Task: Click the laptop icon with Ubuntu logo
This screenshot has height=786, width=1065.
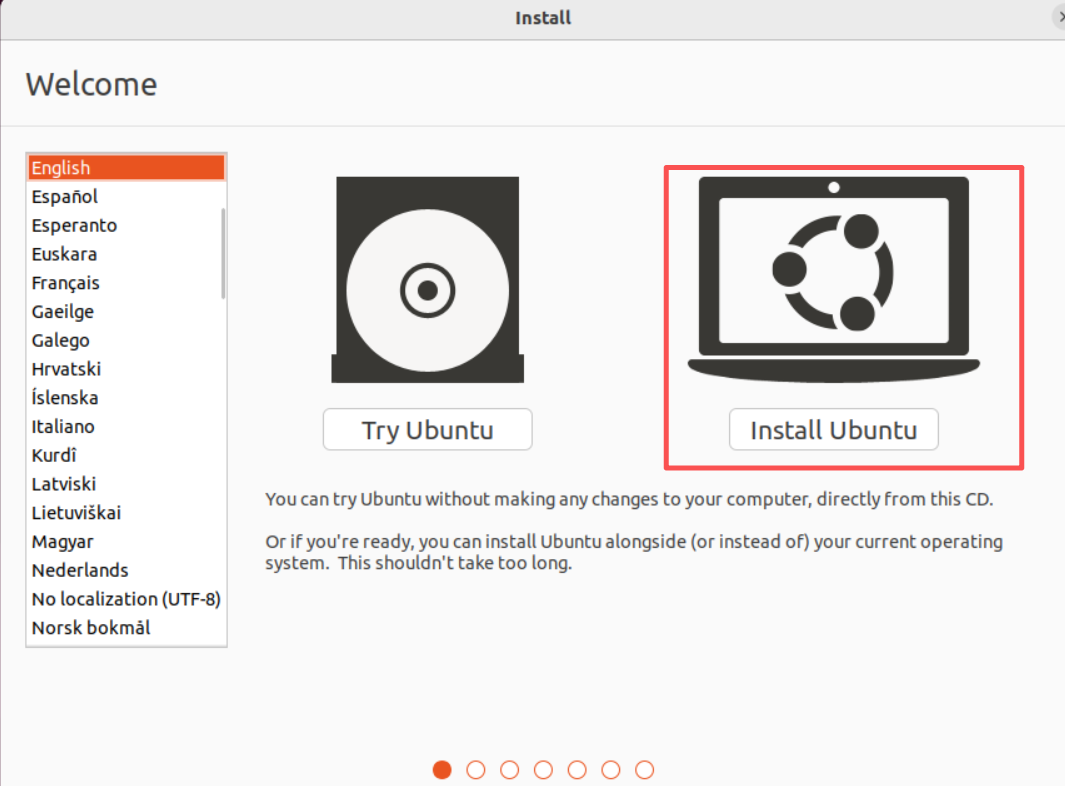Action: (x=833, y=279)
